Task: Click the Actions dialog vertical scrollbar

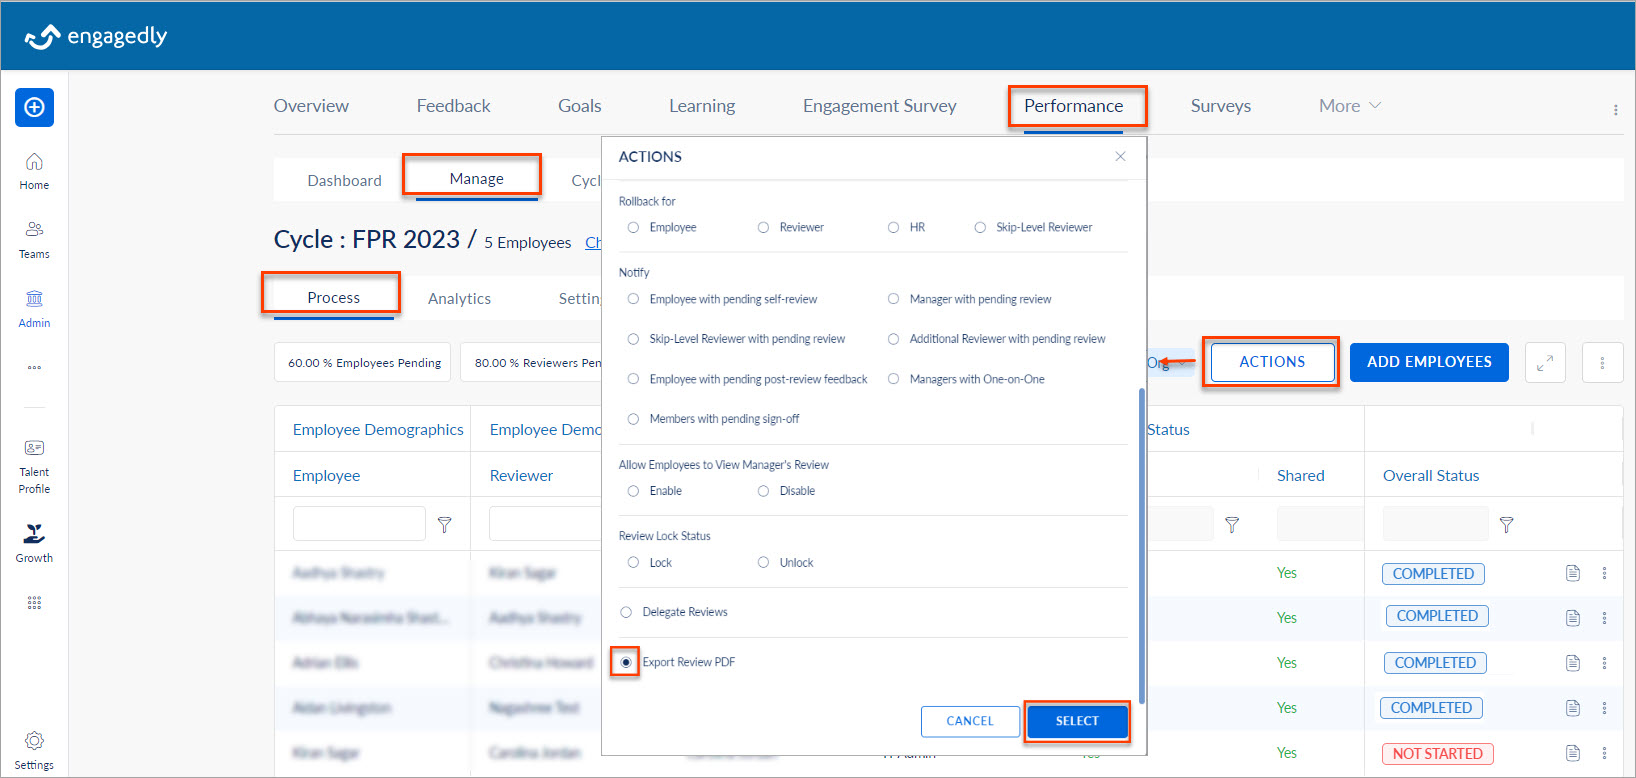Action: tap(1141, 545)
